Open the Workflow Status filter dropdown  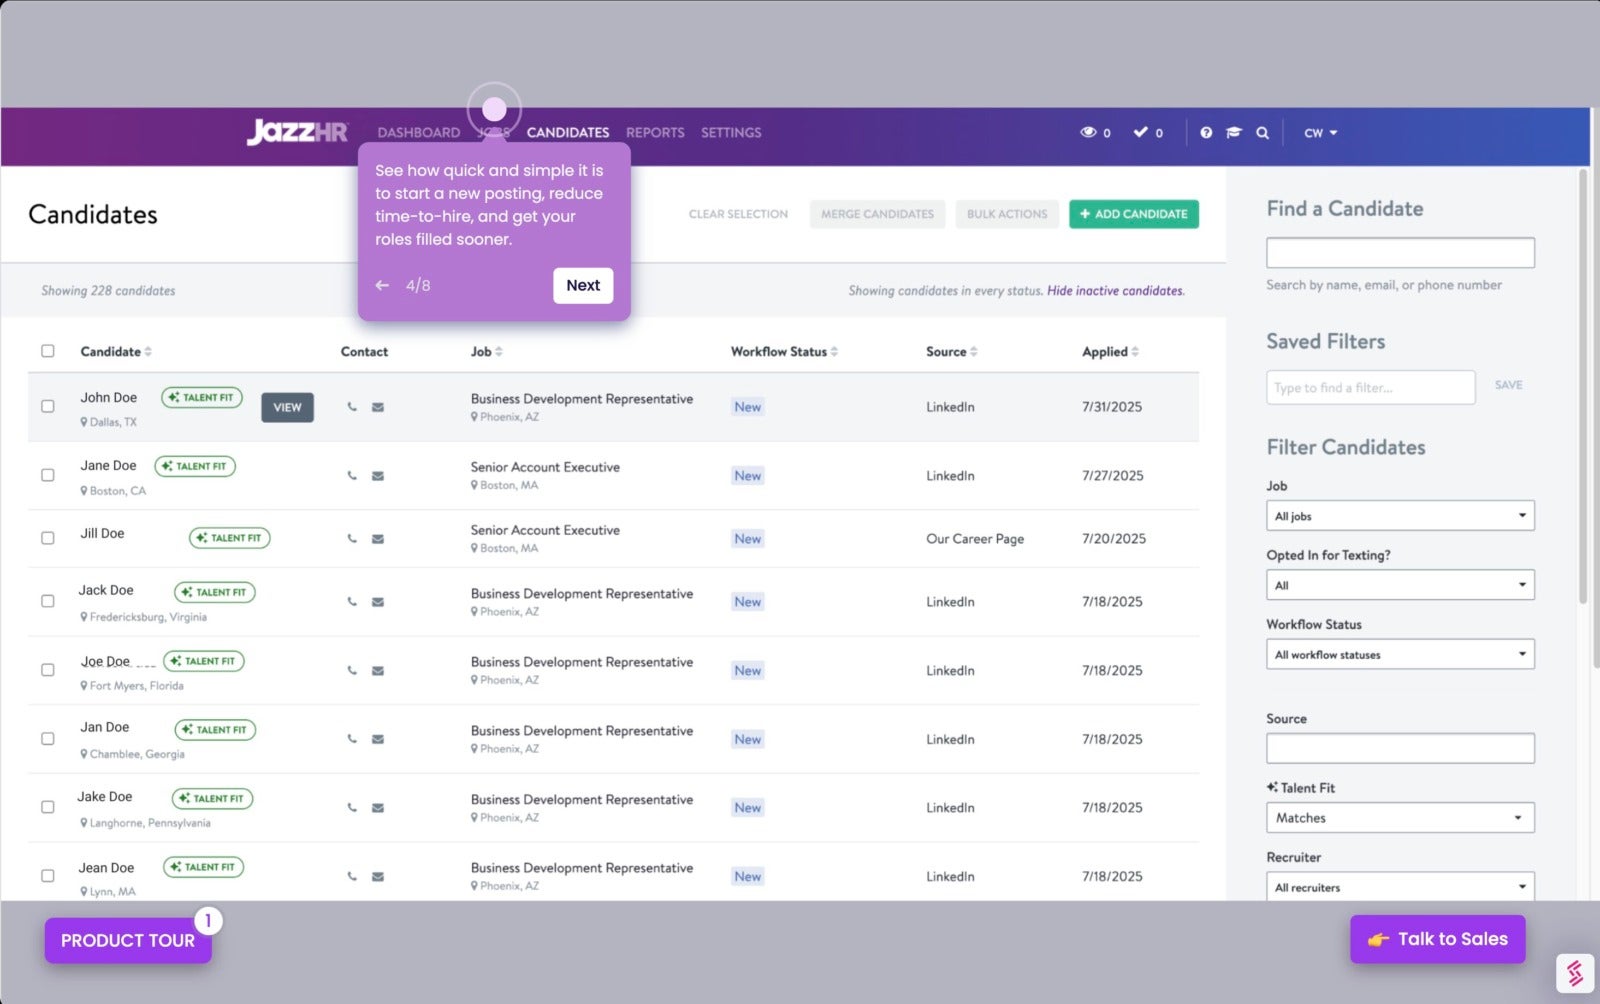(1399, 654)
